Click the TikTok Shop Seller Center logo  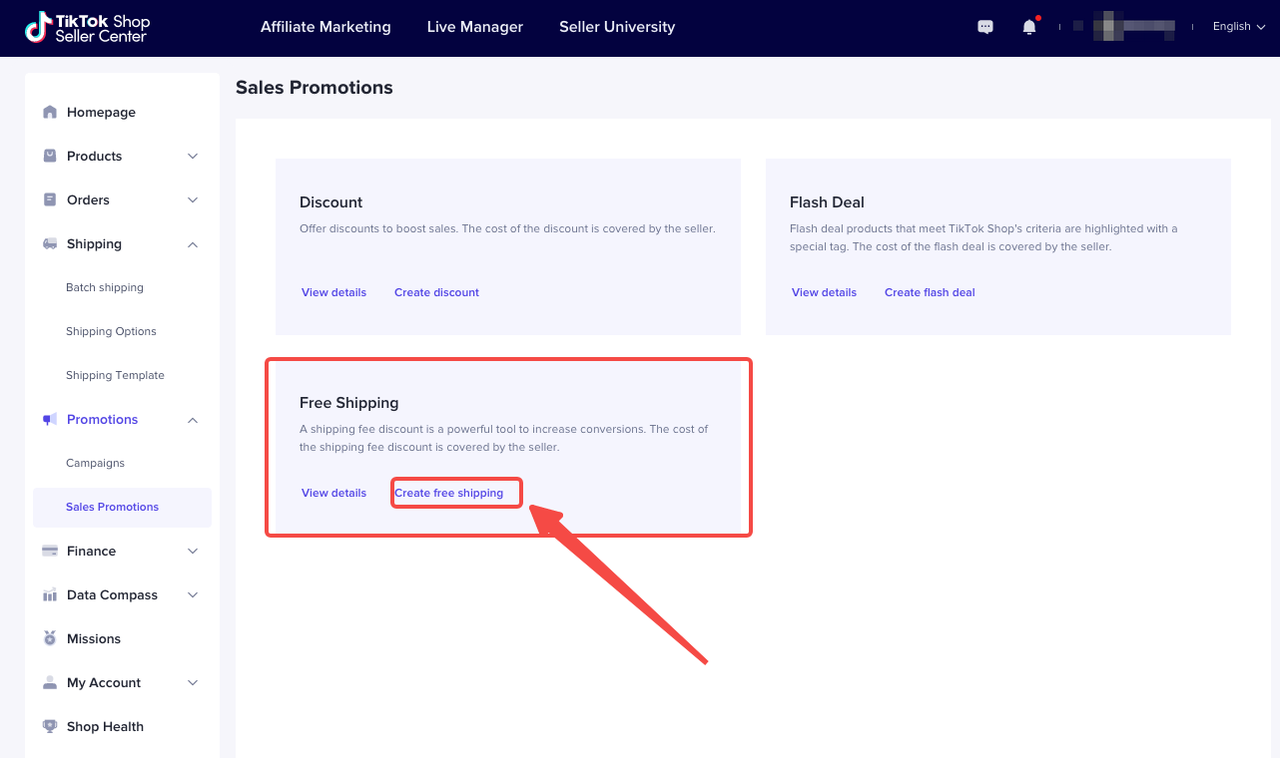tap(86, 28)
